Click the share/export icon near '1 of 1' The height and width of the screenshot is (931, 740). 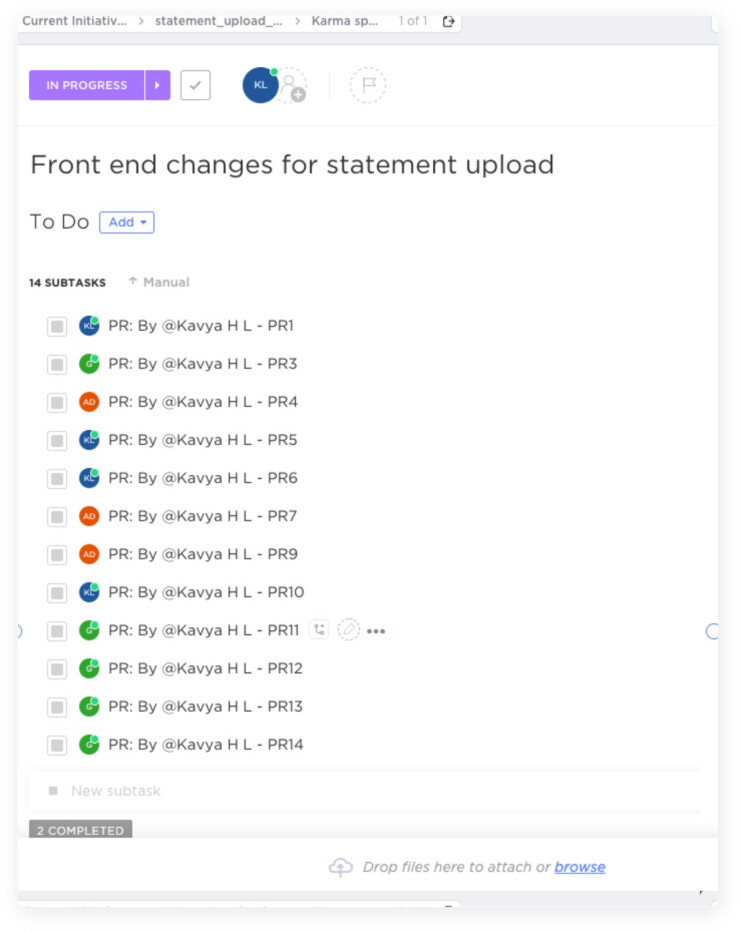click(448, 21)
